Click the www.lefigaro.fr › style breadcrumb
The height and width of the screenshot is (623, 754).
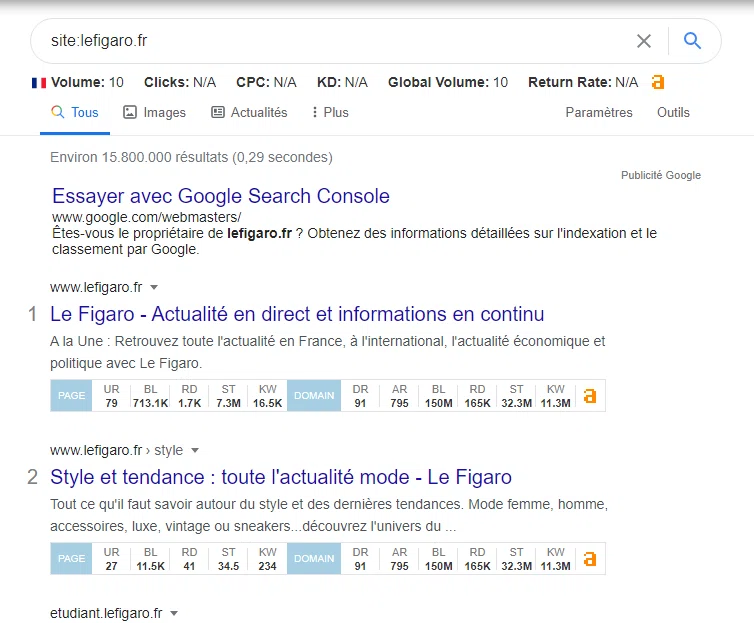(x=116, y=450)
